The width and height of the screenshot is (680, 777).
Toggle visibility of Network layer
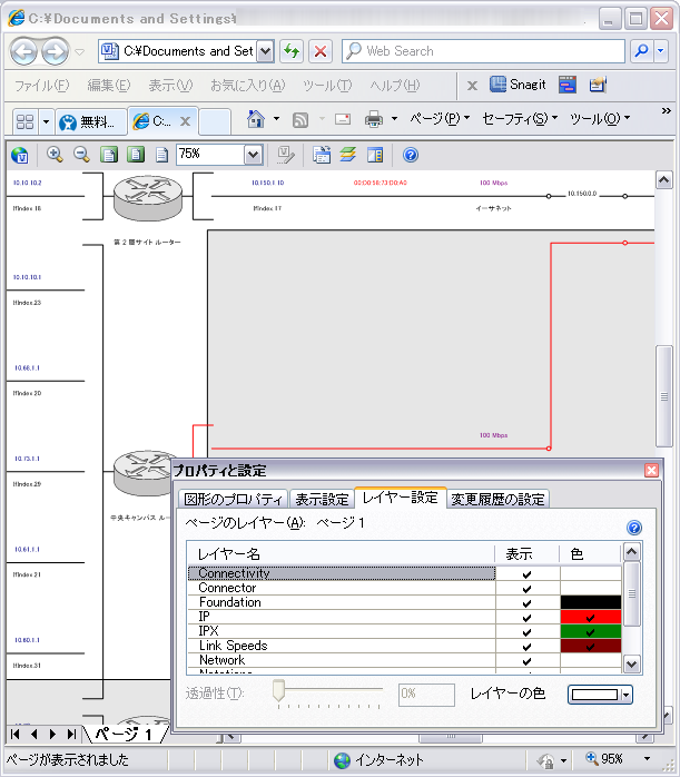pyautogui.click(x=527, y=661)
